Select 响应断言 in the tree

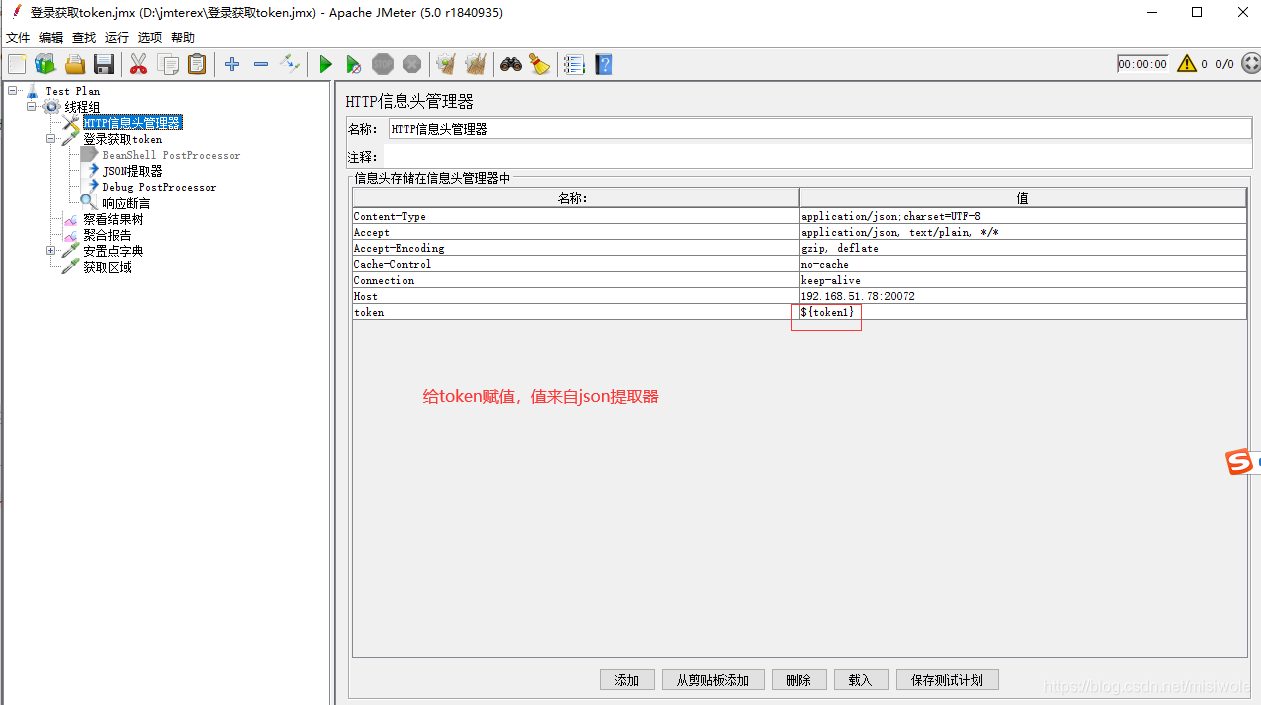[x=126, y=203]
